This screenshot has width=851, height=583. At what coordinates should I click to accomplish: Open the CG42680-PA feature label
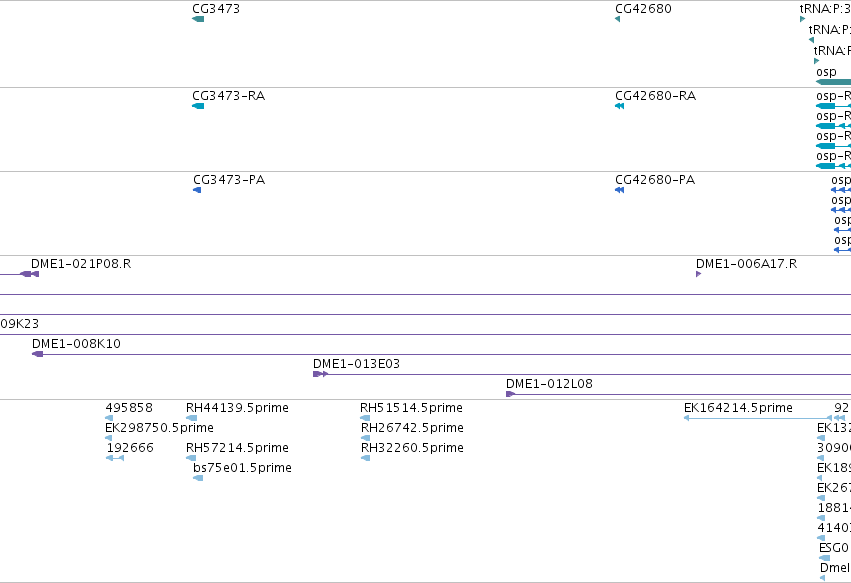655,180
